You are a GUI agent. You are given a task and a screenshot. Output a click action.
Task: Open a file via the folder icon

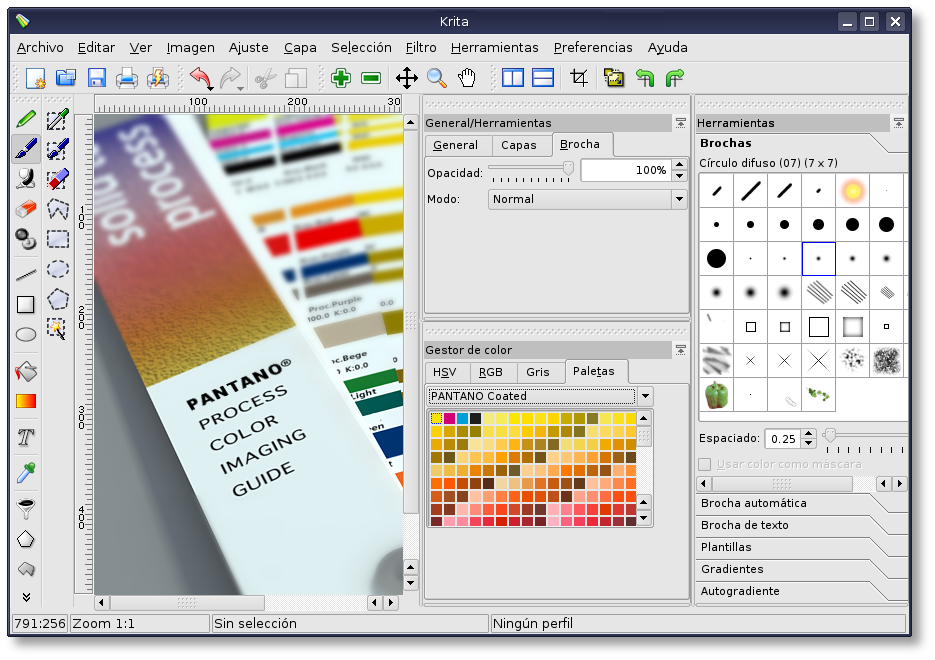click(66, 78)
